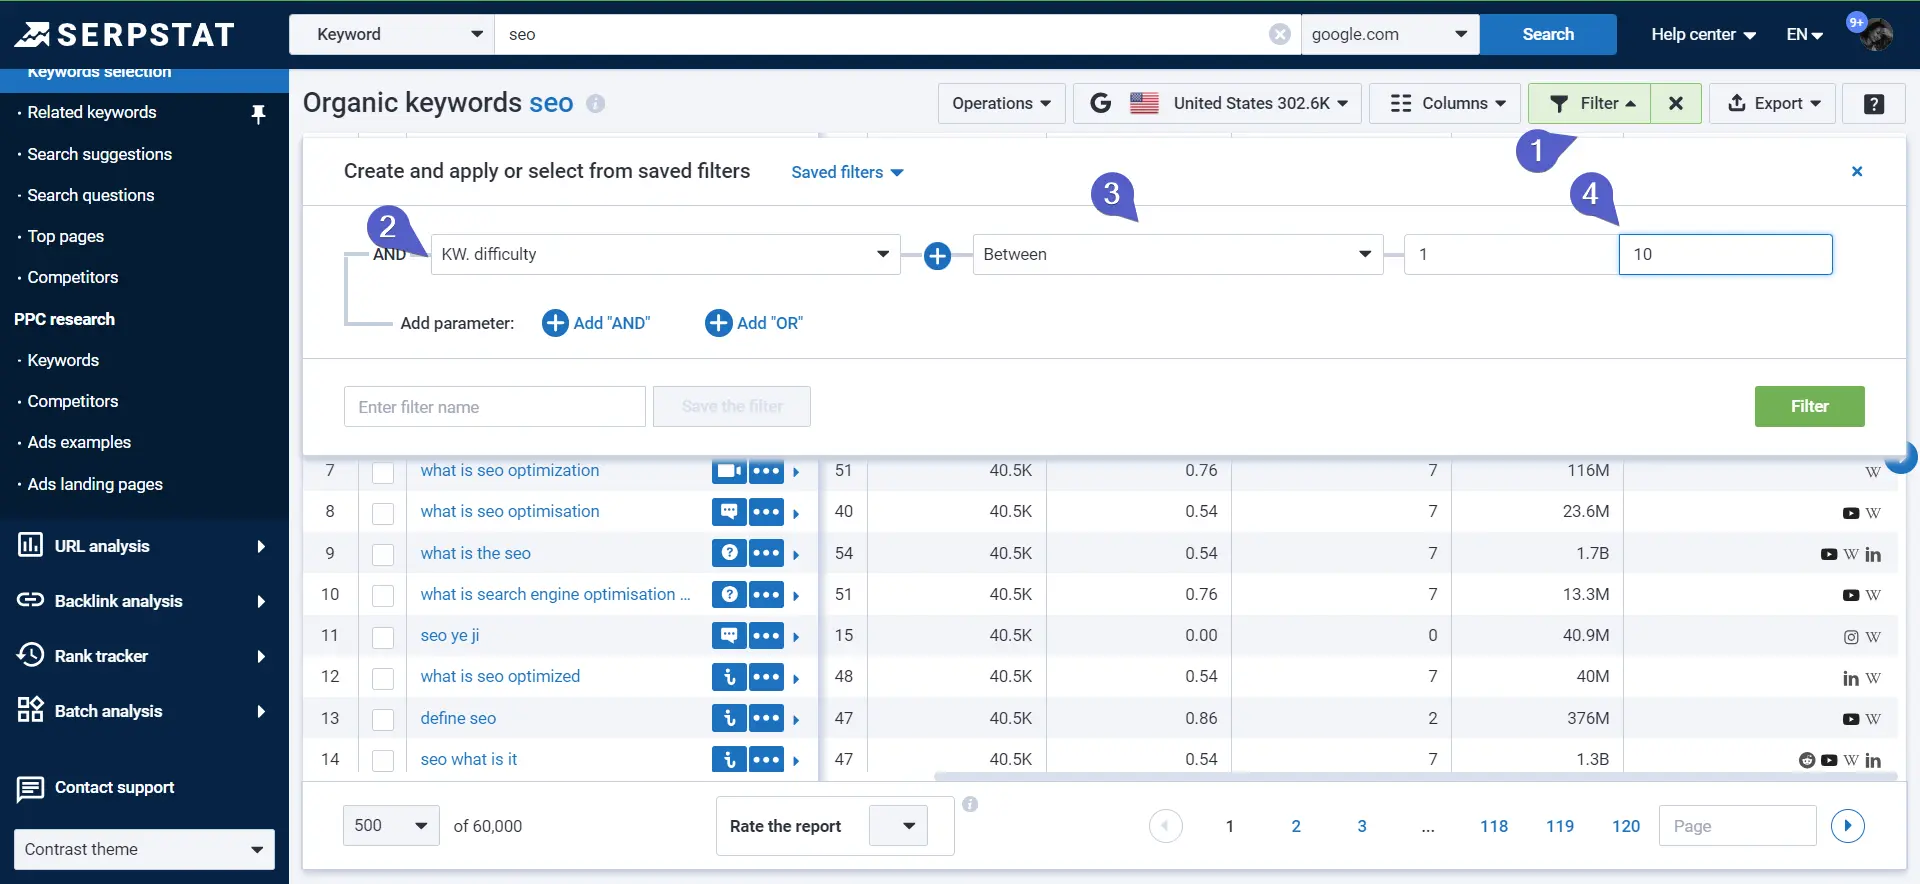
Task: Select checkbox for what is seo optimized
Action: tap(383, 678)
